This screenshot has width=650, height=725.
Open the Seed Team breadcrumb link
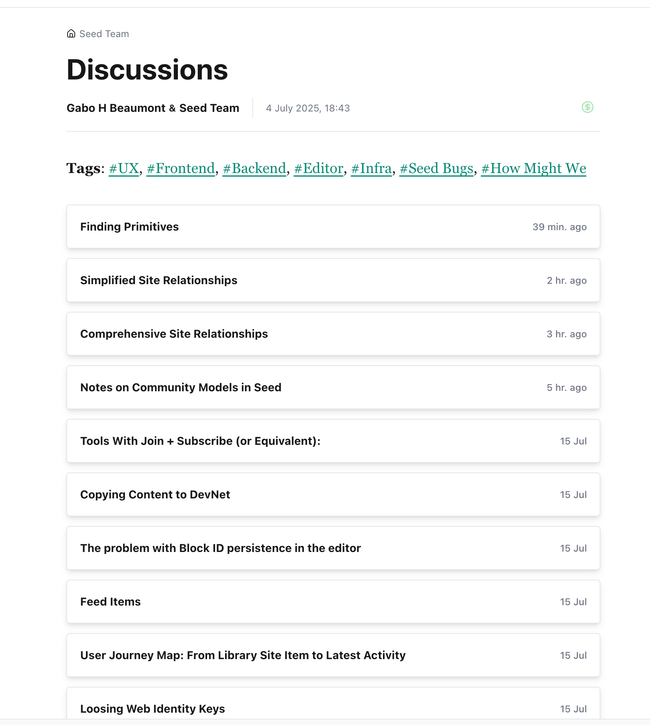104,34
